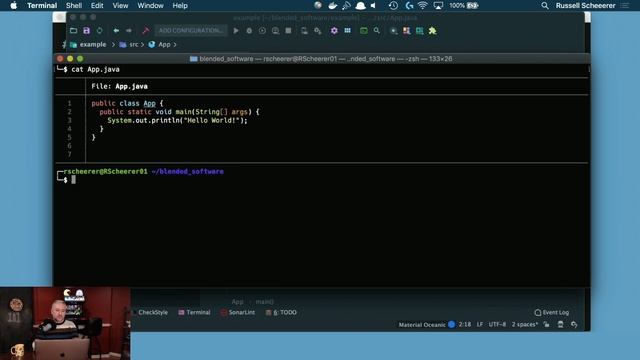Open the Window menu
This screenshot has width=640, height=360.
[150, 6]
